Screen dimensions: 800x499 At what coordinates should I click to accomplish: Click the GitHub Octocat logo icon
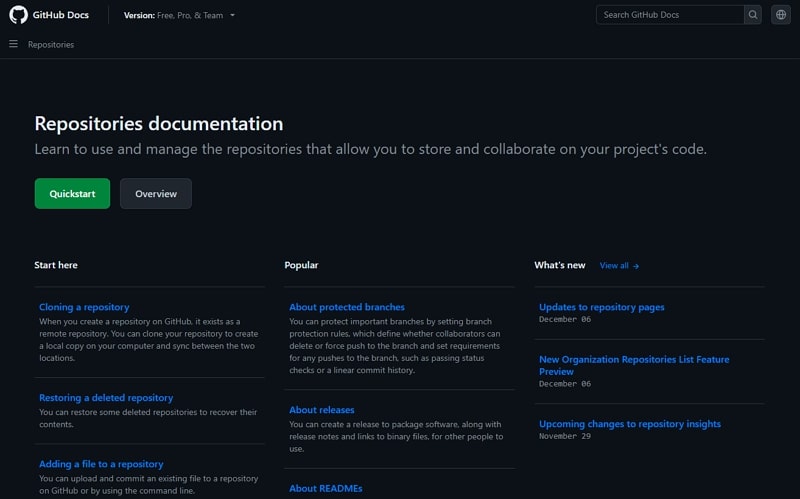pos(18,15)
